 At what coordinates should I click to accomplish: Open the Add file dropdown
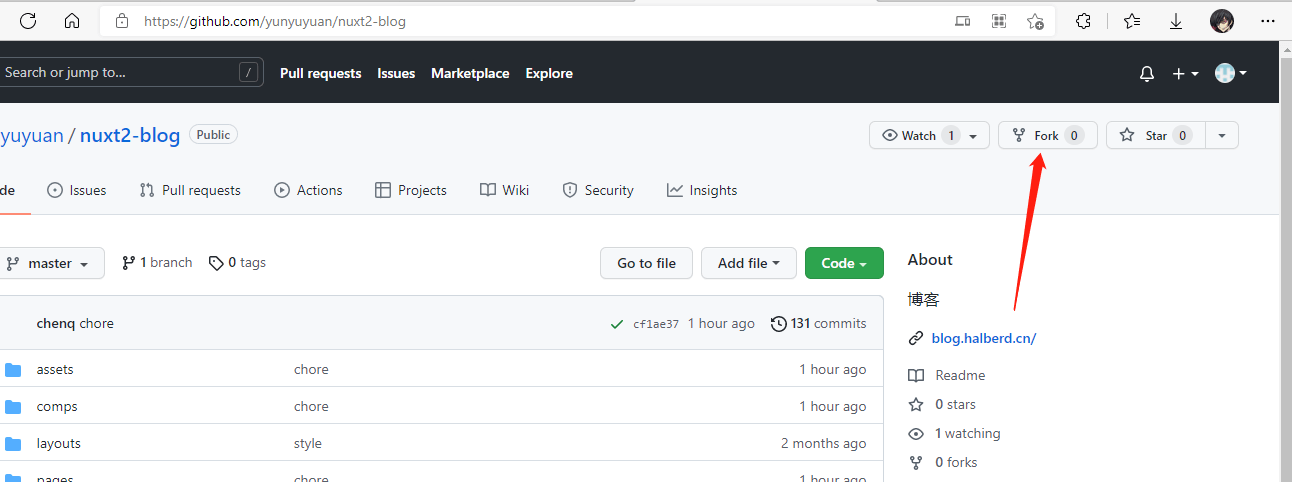tap(748, 263)
